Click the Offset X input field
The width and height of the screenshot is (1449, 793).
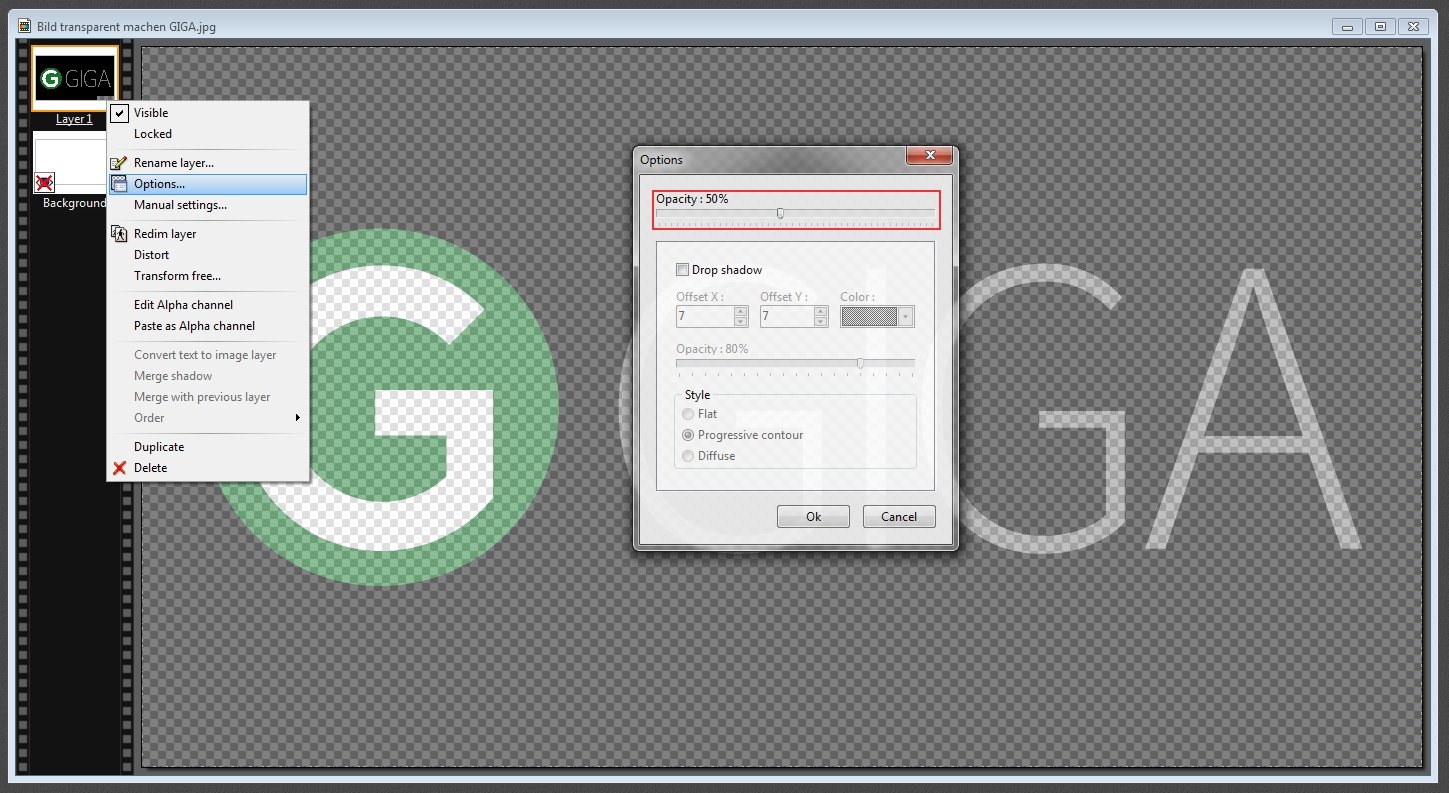coord(705,316)
